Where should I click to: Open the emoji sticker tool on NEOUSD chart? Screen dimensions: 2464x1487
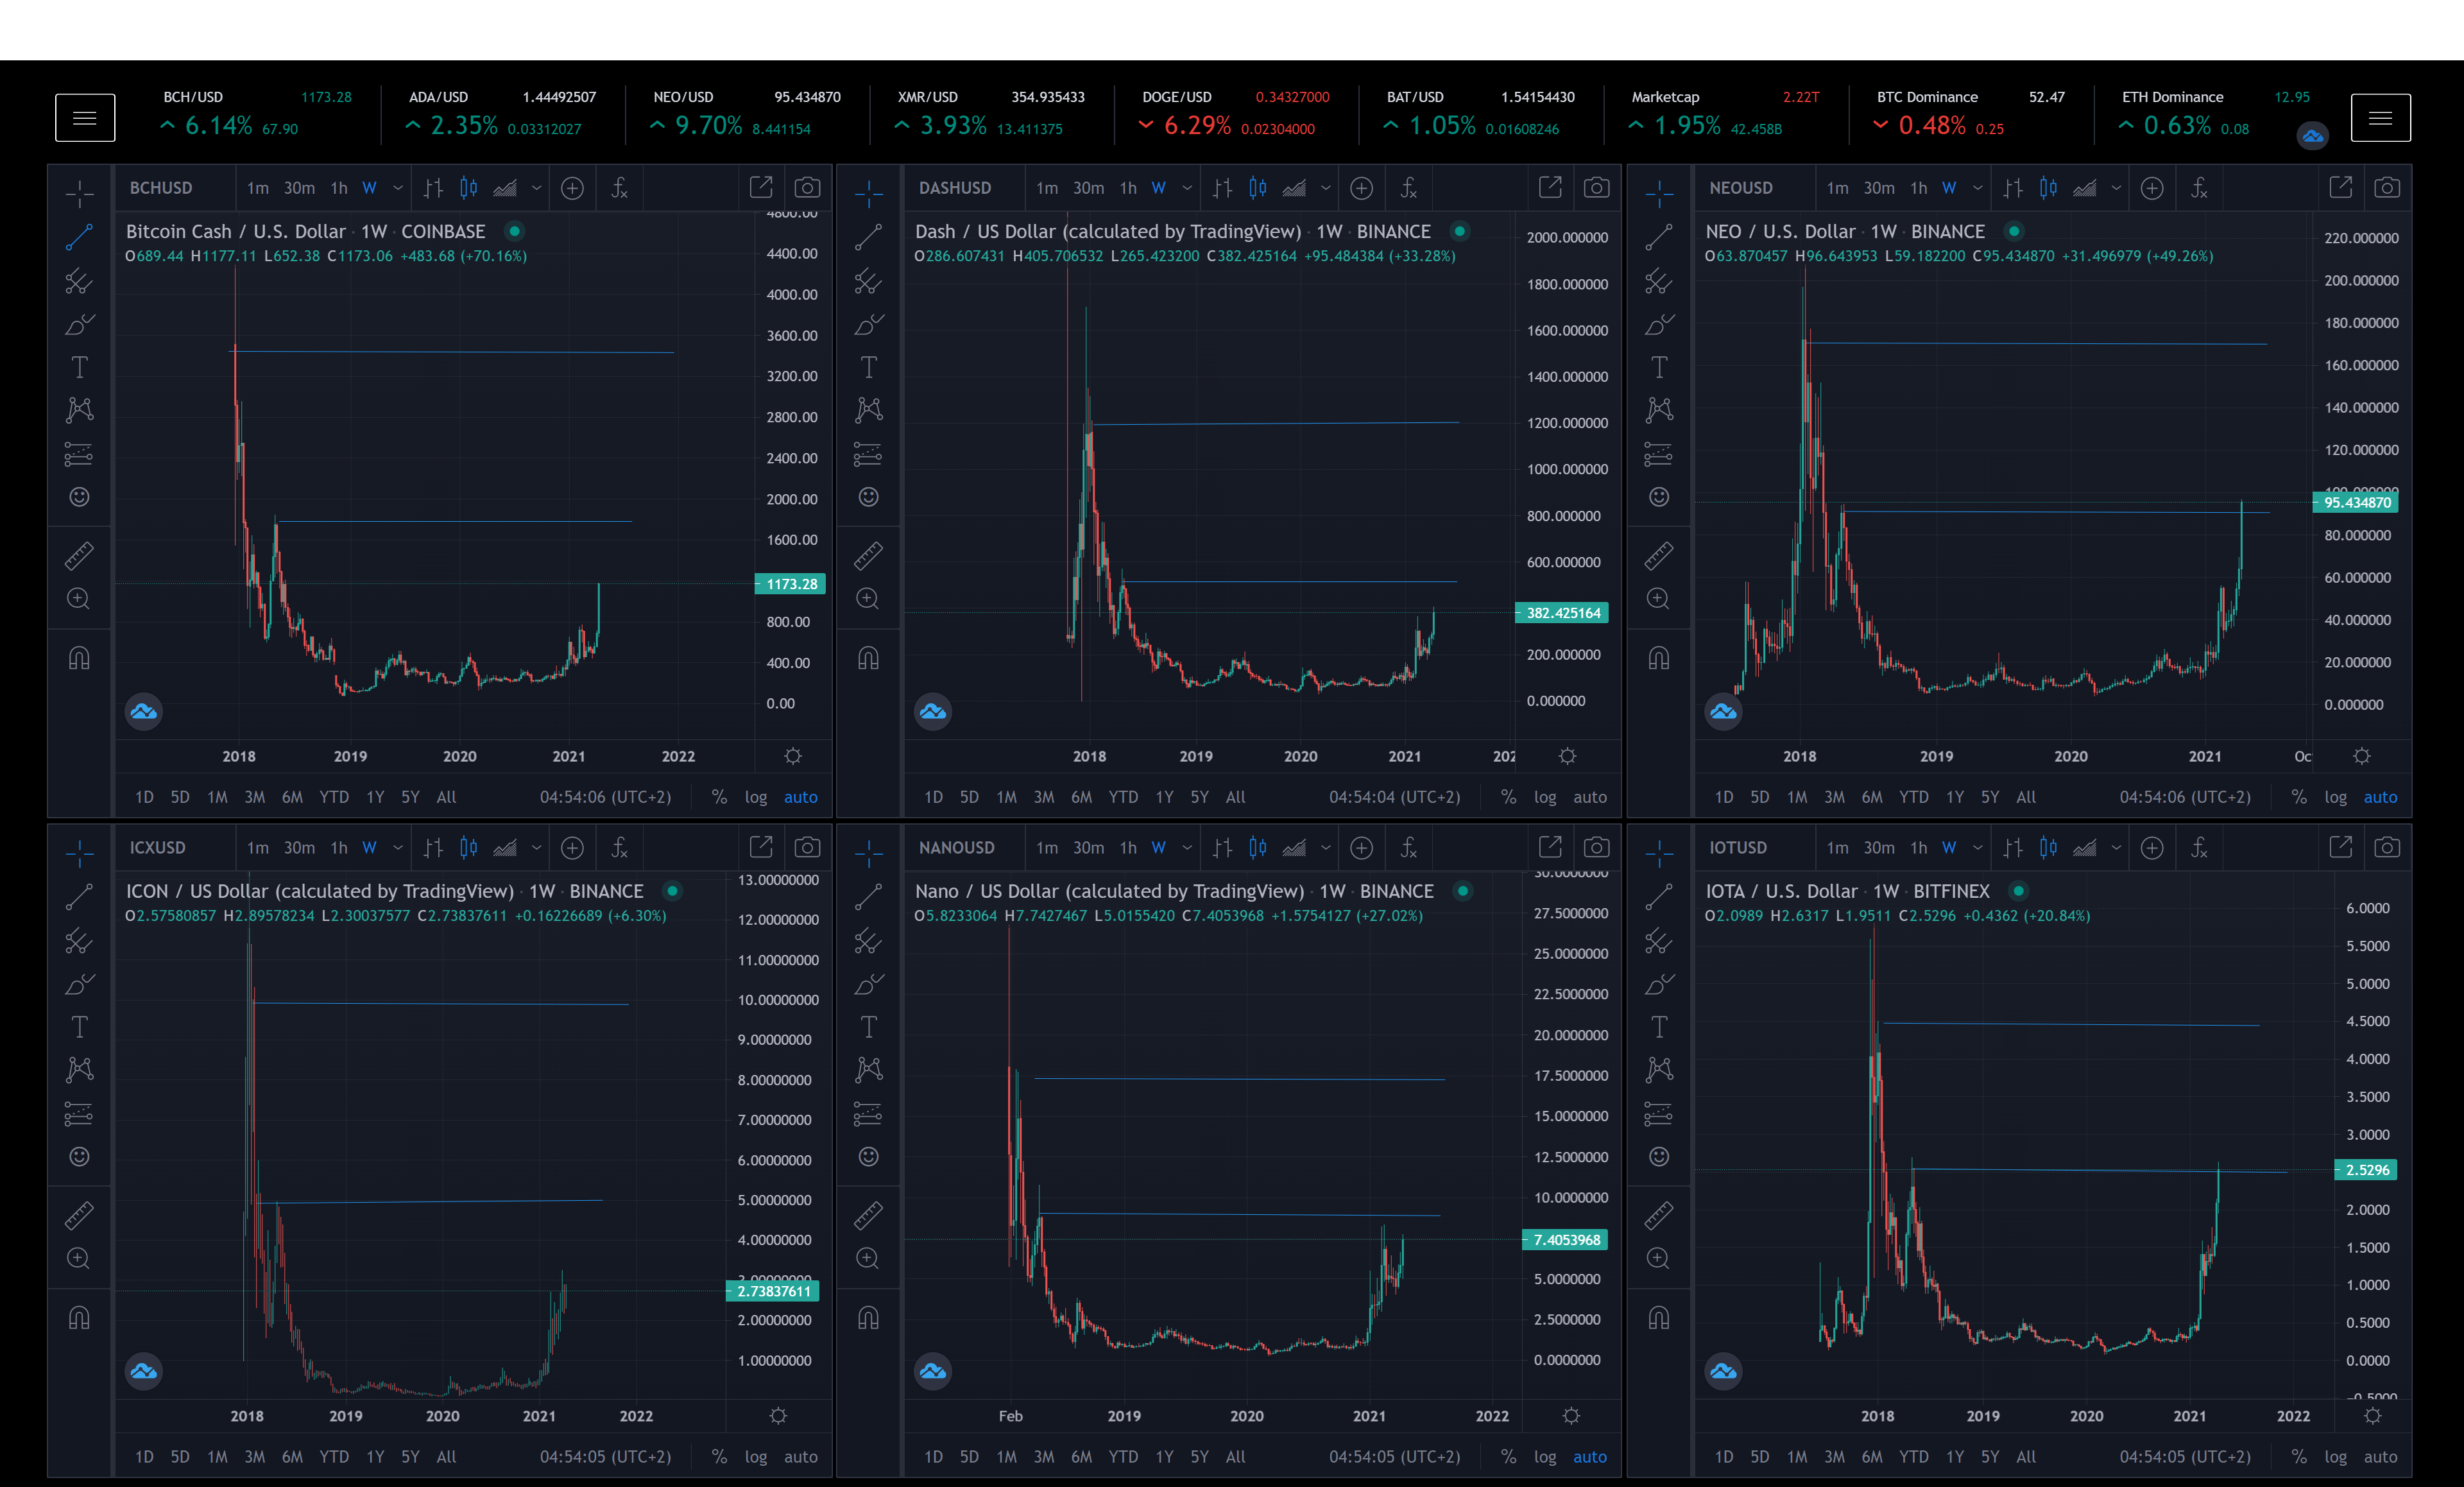coord(1658,496)
